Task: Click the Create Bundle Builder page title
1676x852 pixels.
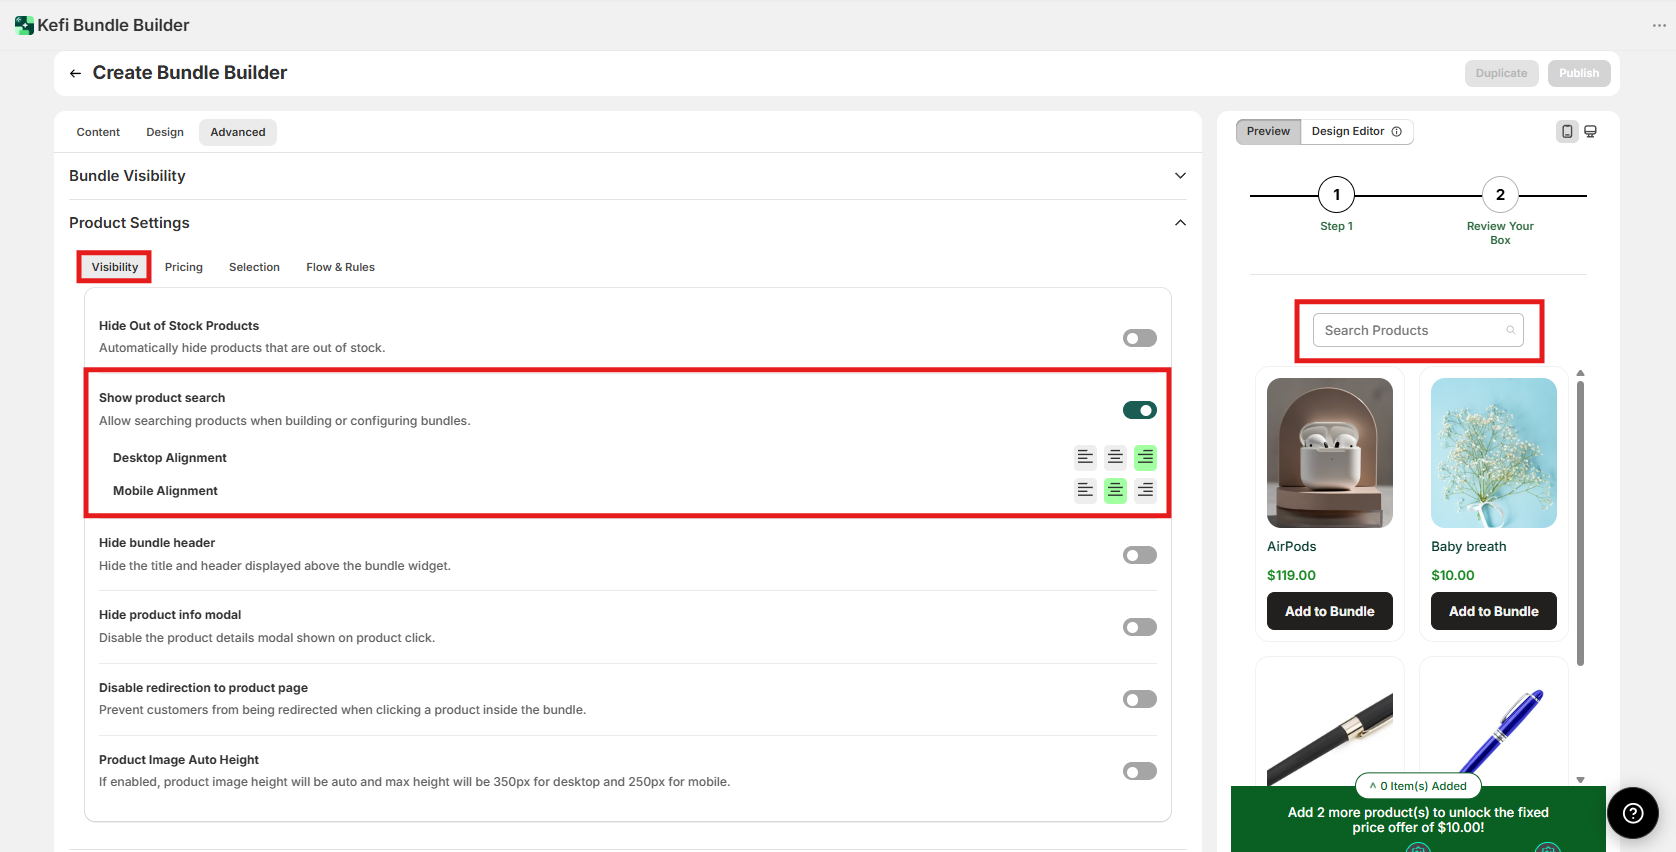Action: pos(190,73)
